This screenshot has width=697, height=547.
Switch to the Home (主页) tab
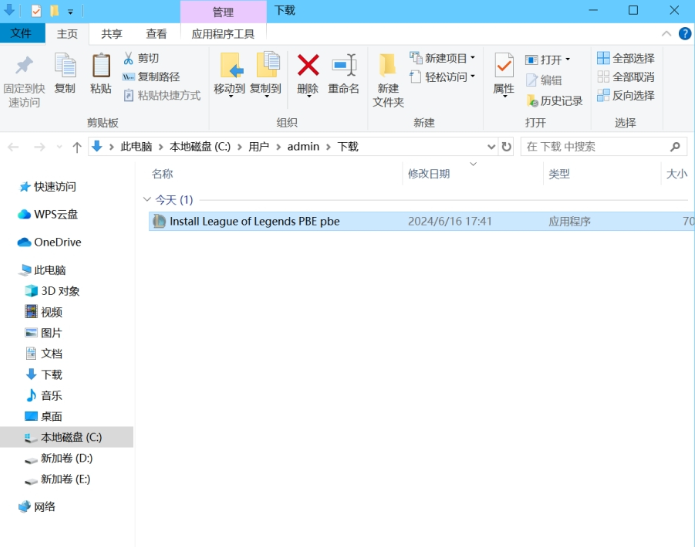pyautogui.click(x=67, y=34)
